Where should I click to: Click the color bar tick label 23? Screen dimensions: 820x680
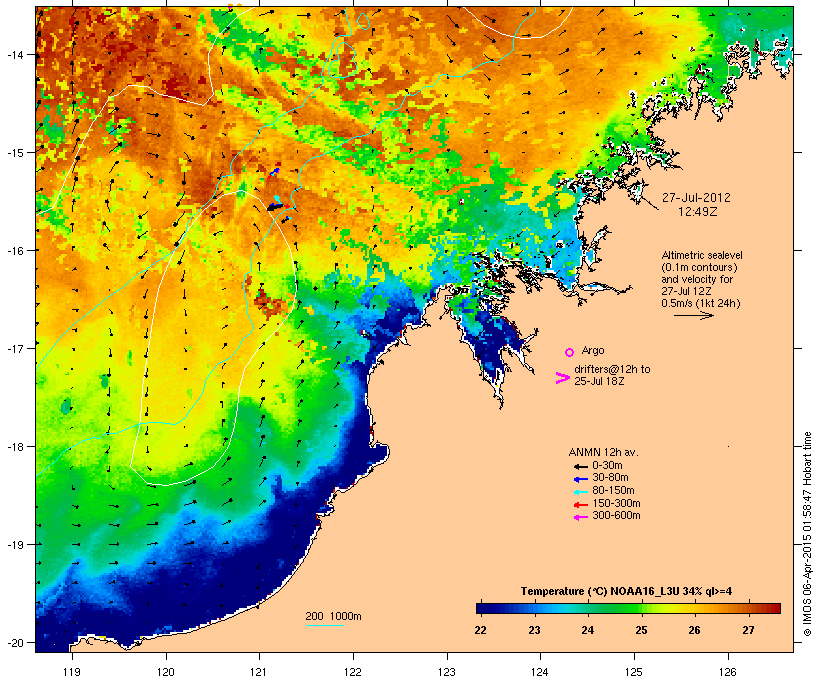534,630
